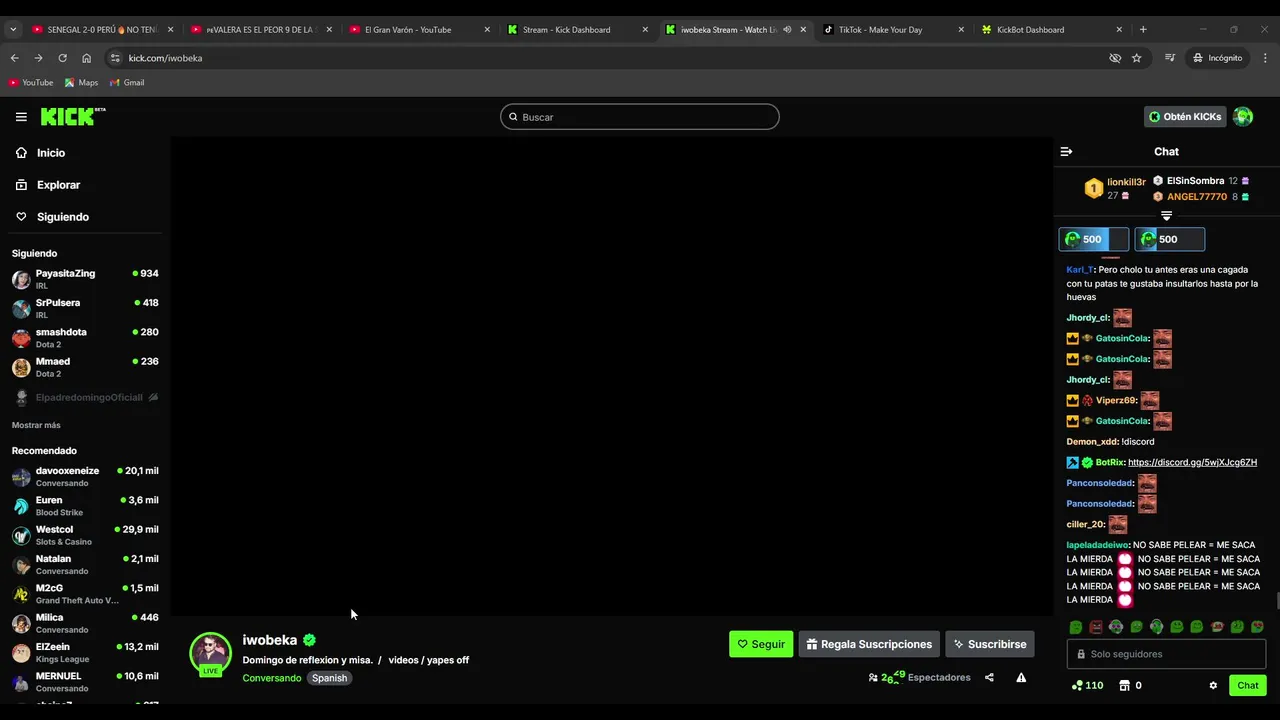Click Obtén KICKs button
Viewport: 1280px width, 720px height.
click(1184, 117)
